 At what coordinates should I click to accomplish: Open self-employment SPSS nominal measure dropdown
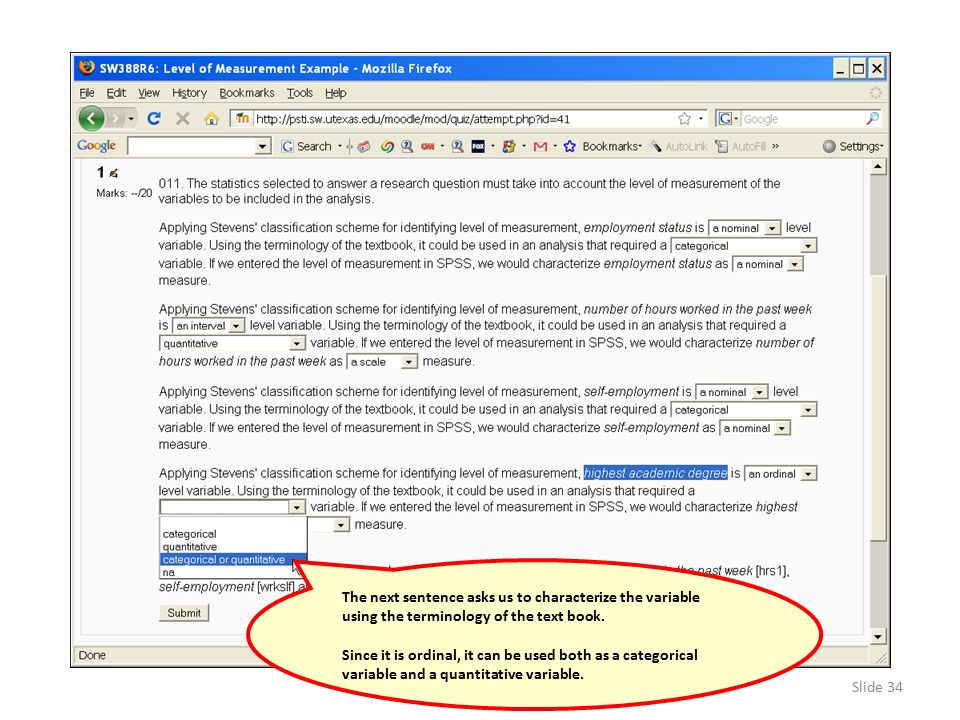pyautogui.click(x=755, y=428)
